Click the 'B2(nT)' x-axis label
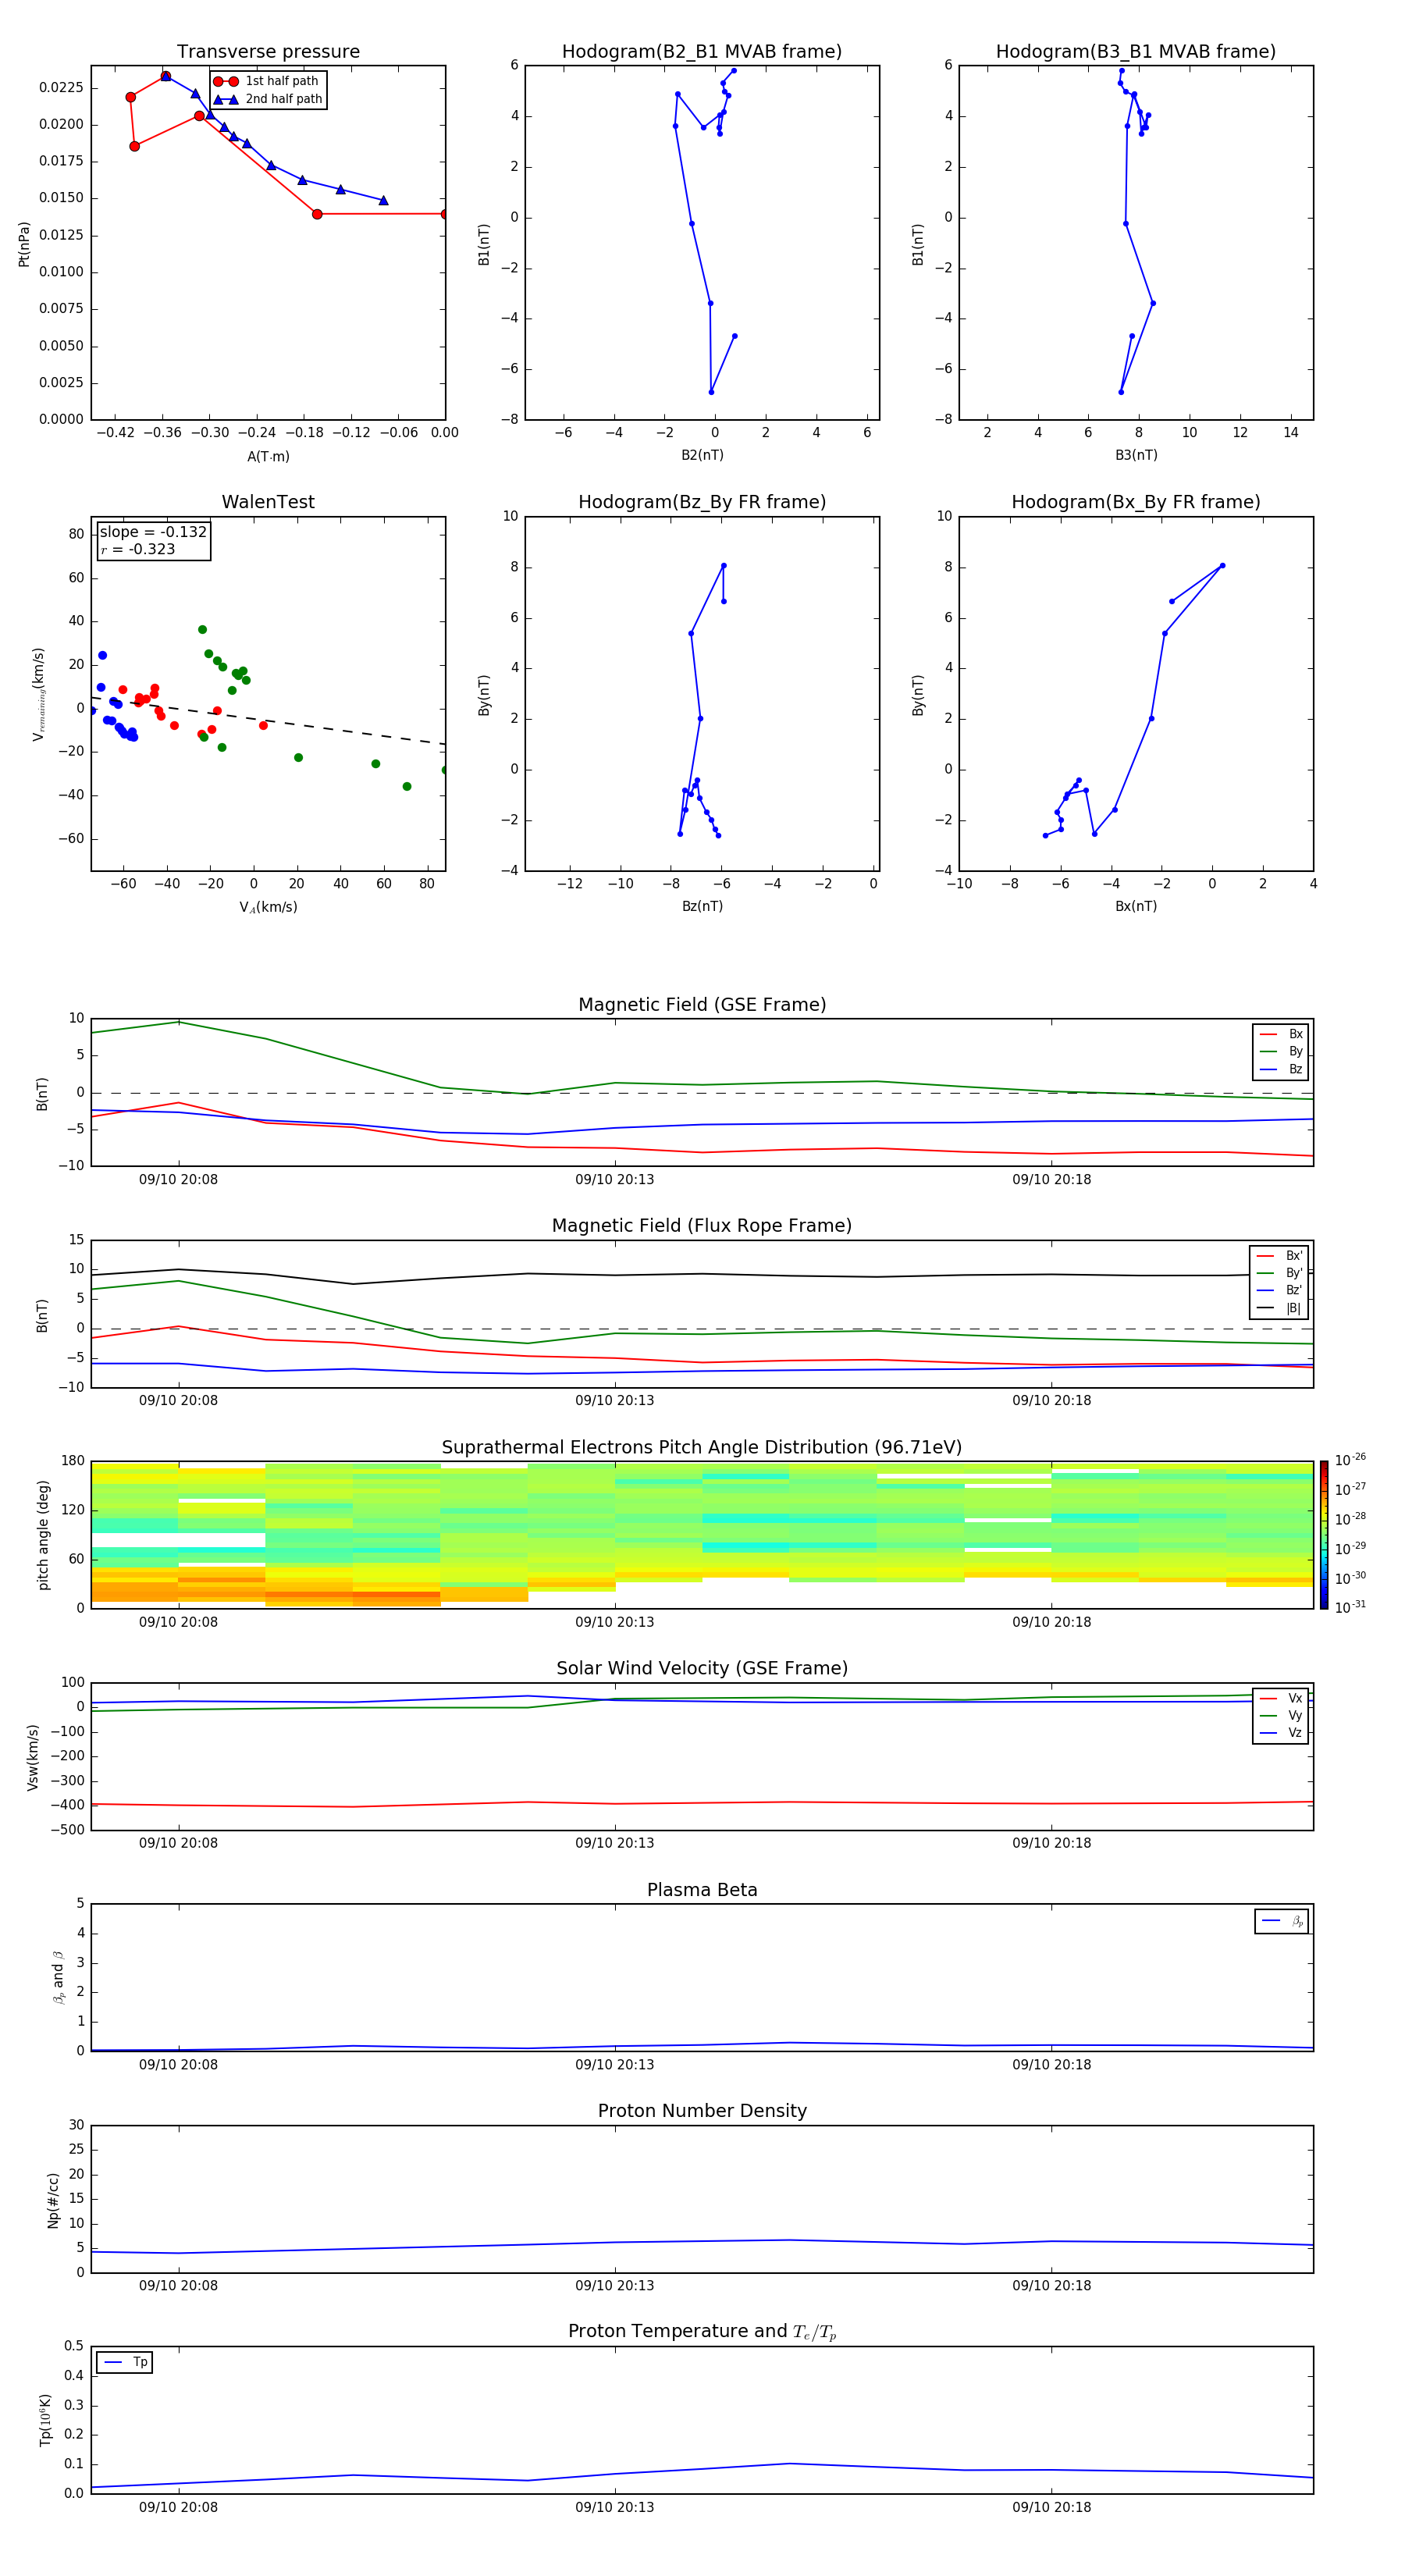 tap(702, 455)
